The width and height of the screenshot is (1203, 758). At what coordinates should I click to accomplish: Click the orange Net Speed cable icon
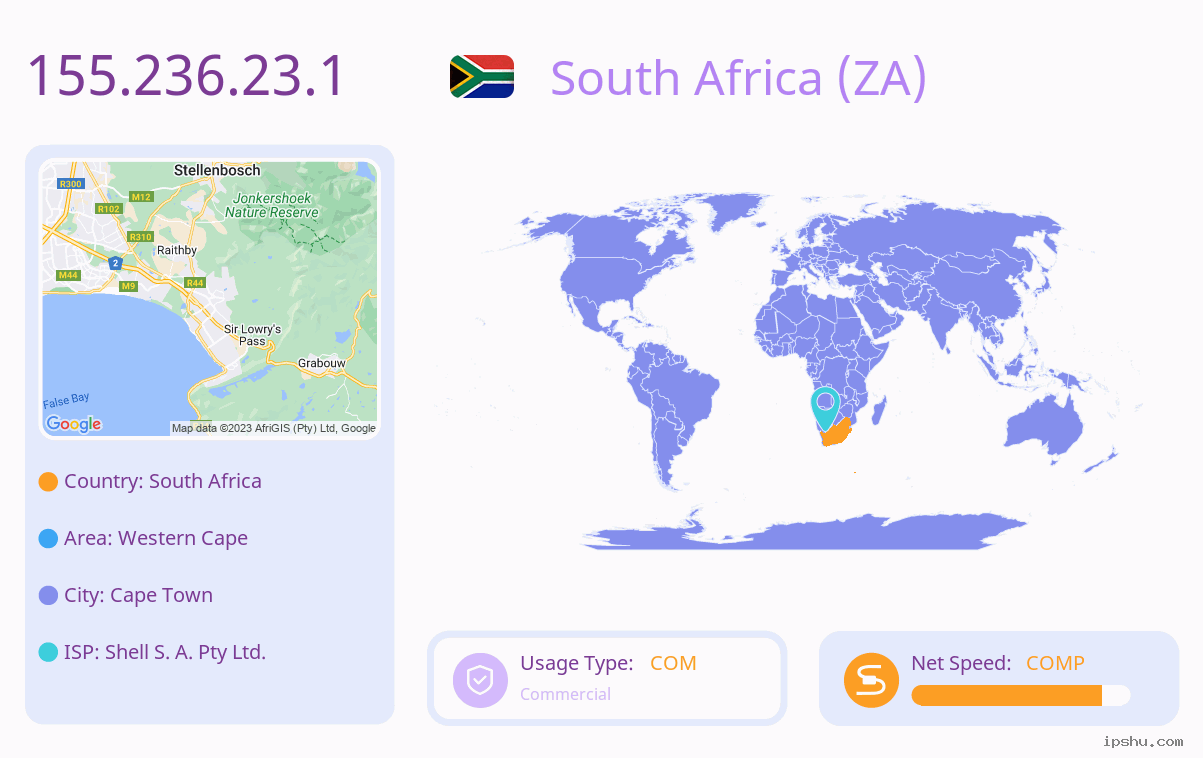pos(871,680)
